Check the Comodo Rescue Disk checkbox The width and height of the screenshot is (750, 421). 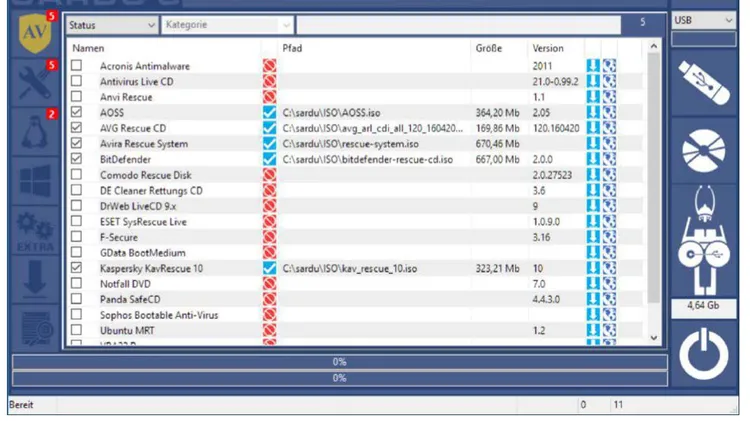pos(77,174)
